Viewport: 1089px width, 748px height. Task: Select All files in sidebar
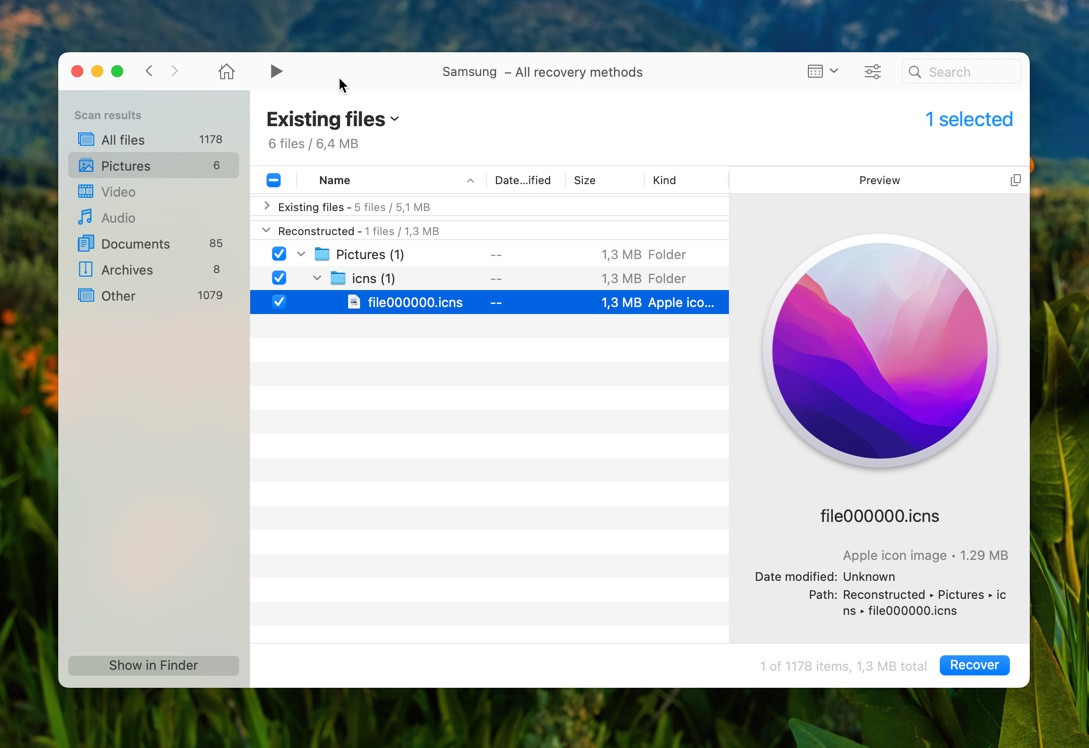[153, 140]
